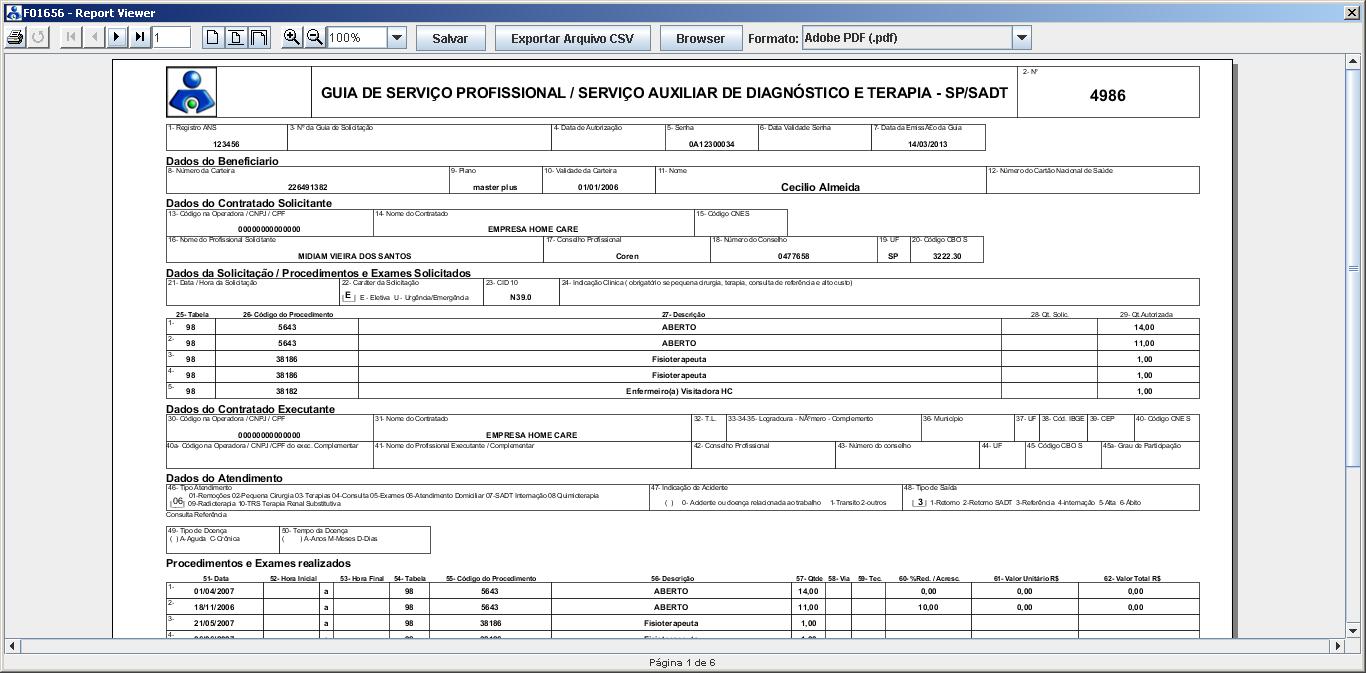Click the date 18/11/2006 in realized procedures
The height and width of the screenshot is (673, 1366).
click(214, 607)
